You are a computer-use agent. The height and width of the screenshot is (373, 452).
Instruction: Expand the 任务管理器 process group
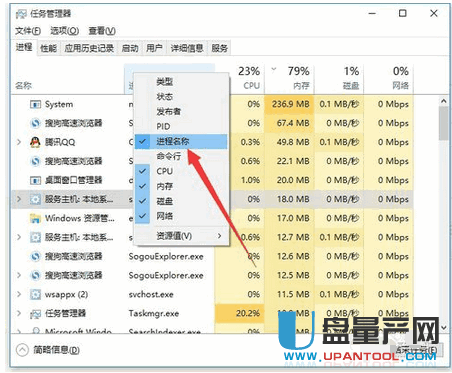[19, 314]
